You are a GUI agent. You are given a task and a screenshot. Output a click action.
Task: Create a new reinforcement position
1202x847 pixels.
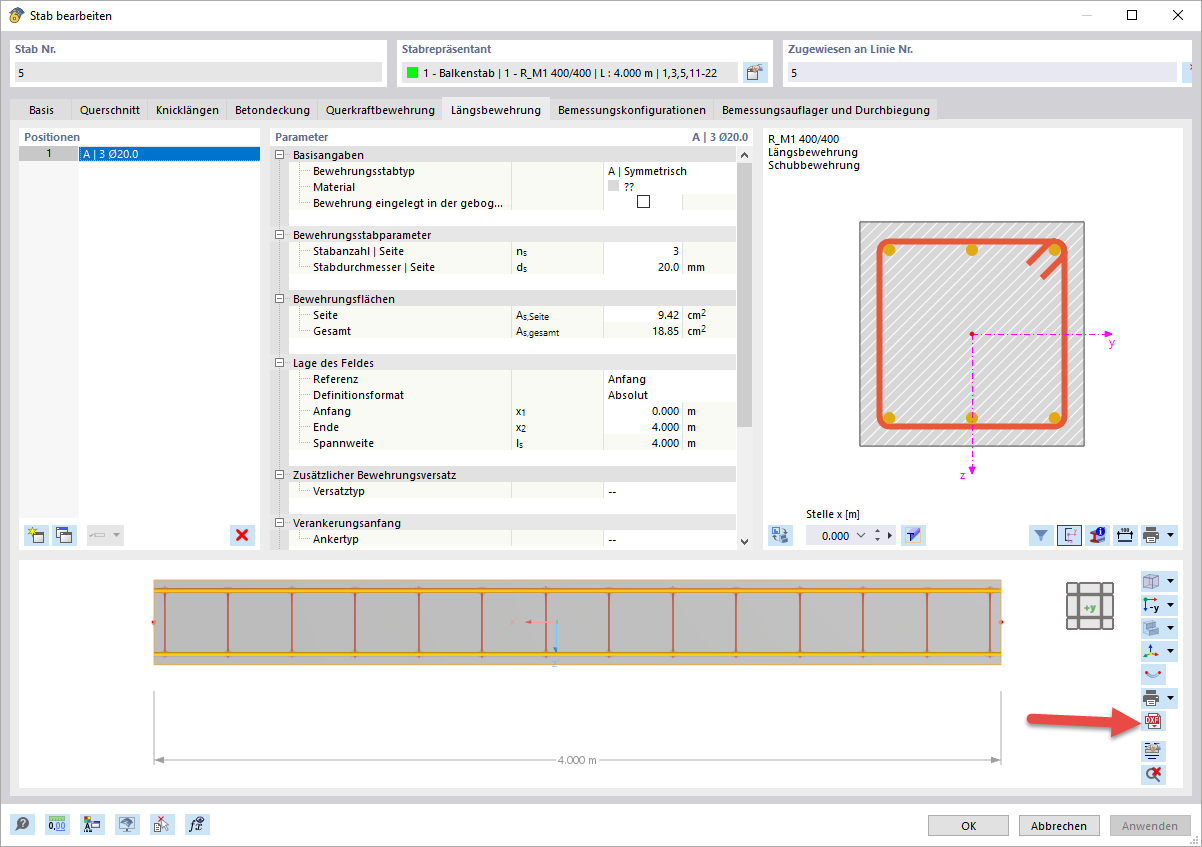tap(36, 535)
